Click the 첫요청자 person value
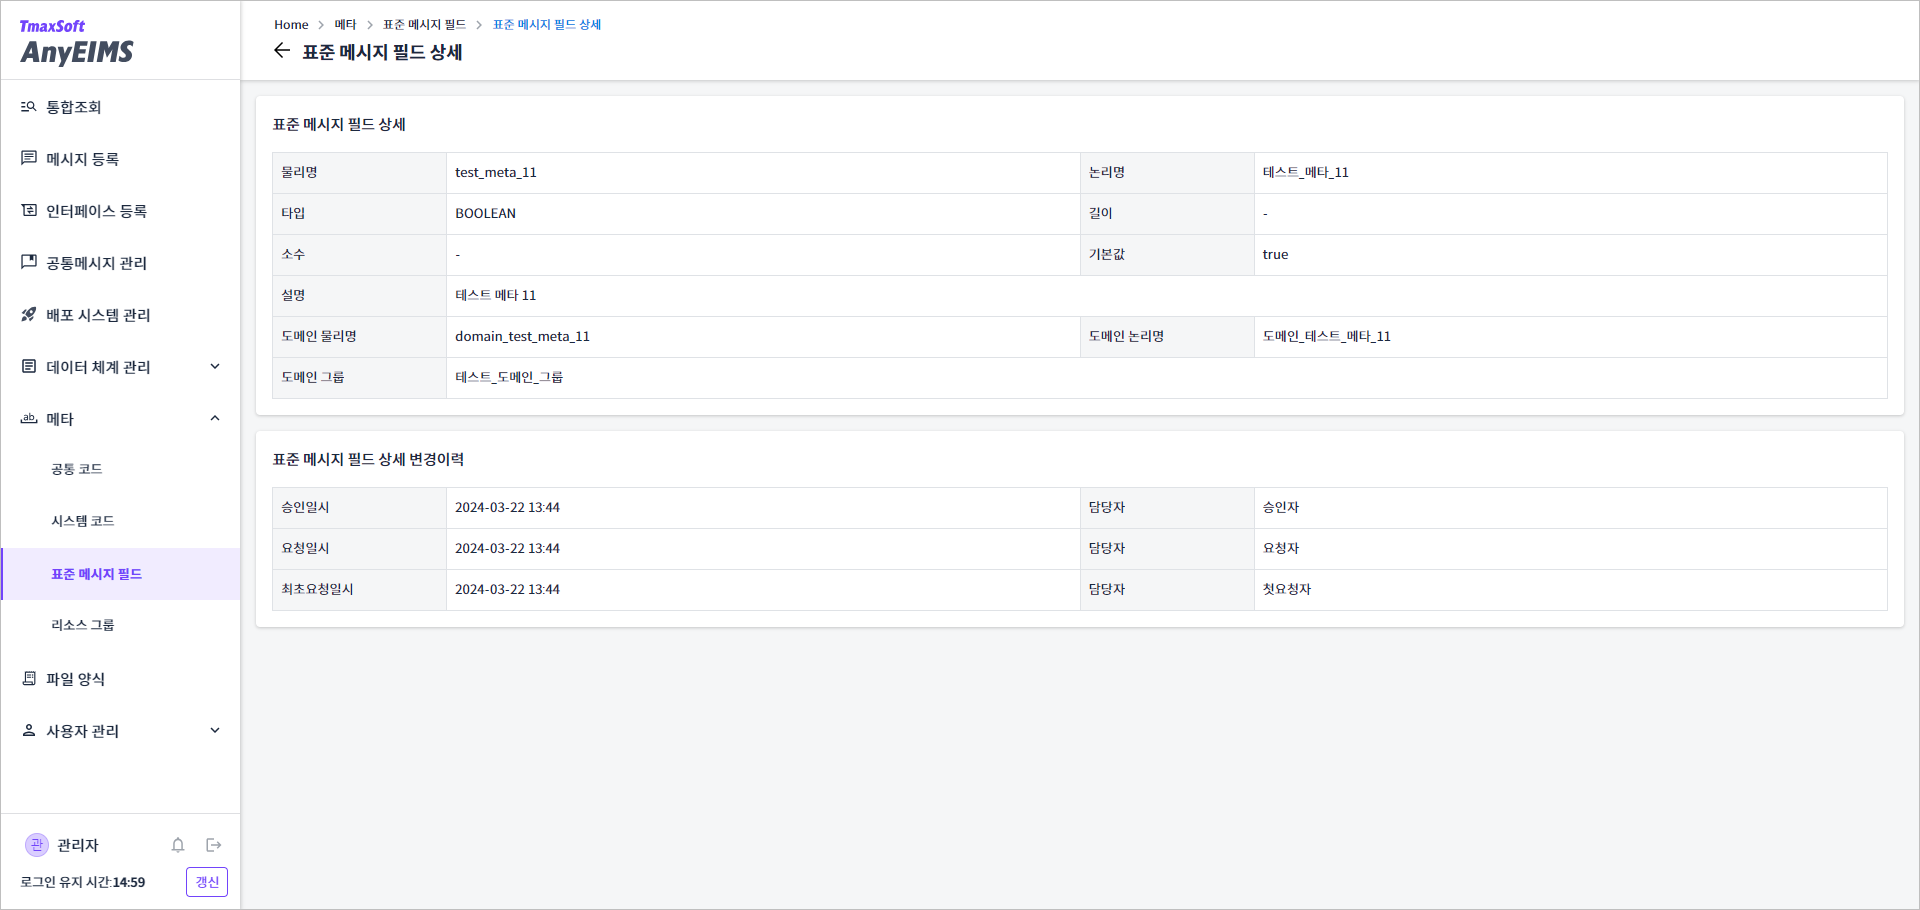1920x910 pixels. coord(1286,589)
